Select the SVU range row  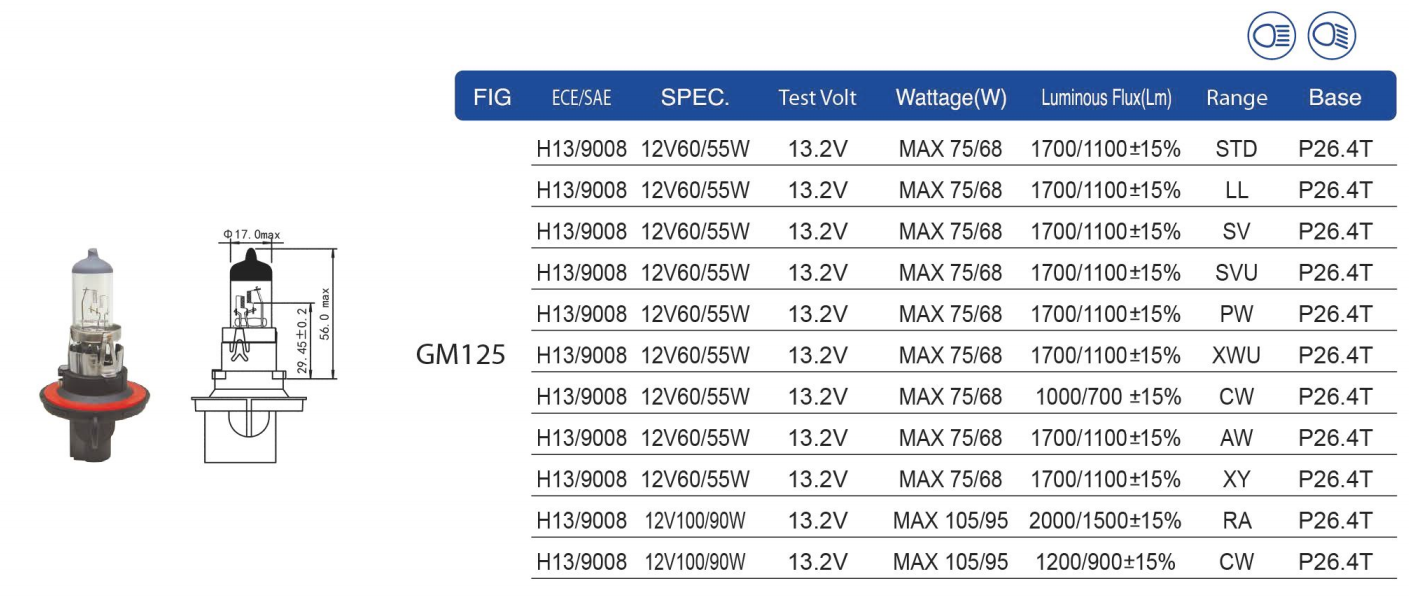click(x=964, y=272)
